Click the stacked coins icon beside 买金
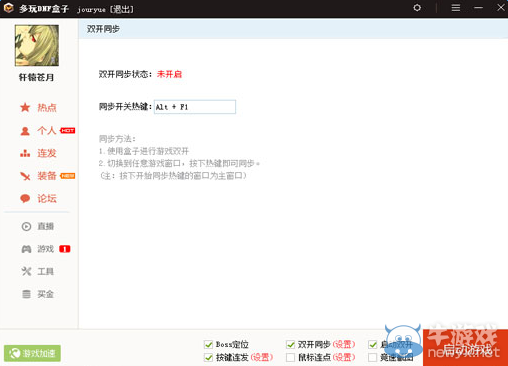Screen dimensions: 508x366 (x=26, y=294)
